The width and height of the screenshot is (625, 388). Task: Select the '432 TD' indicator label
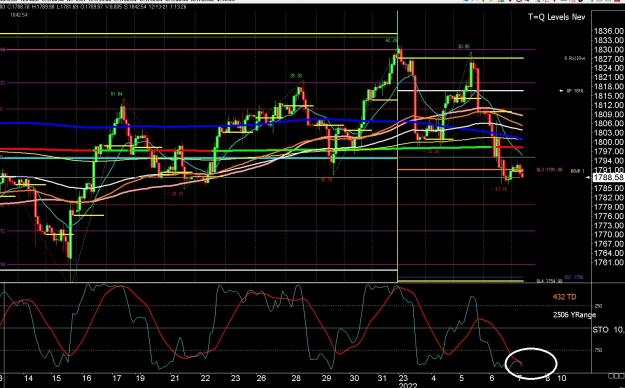(x=564, y=297)
